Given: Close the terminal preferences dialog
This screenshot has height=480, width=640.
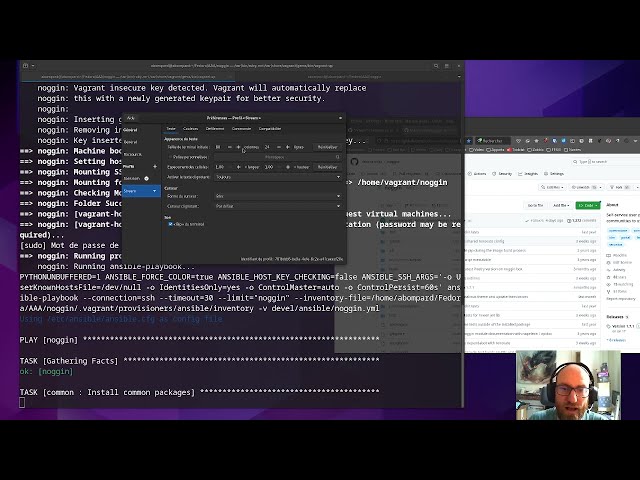Looking at the screenshot, I should point(340,118).
